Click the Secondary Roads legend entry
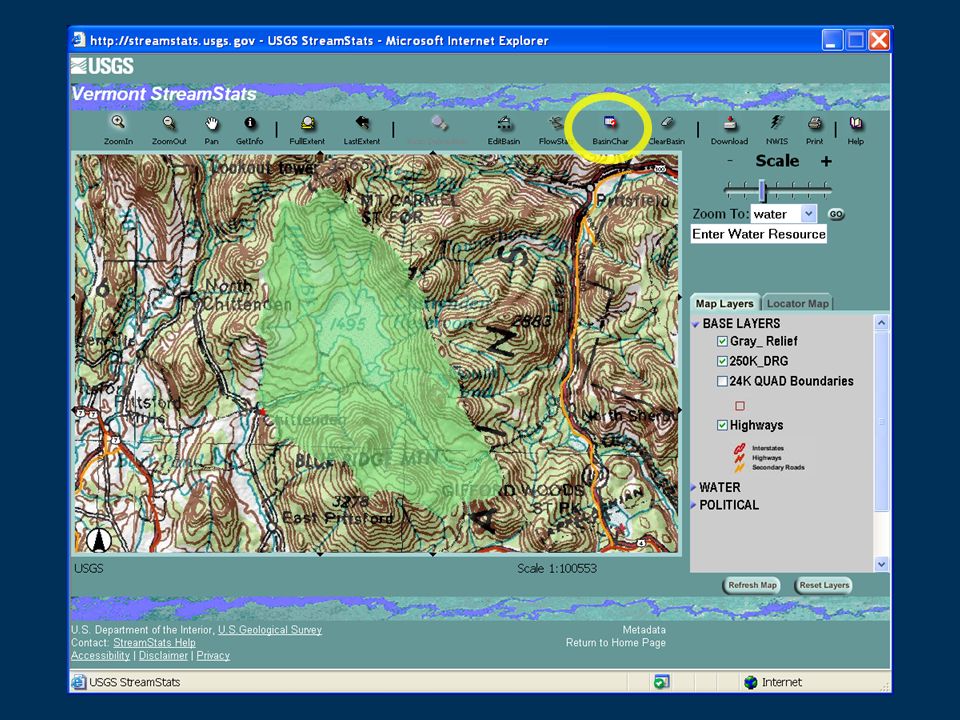960x720 pixels. pyautogui.click(x=778, y=467)
